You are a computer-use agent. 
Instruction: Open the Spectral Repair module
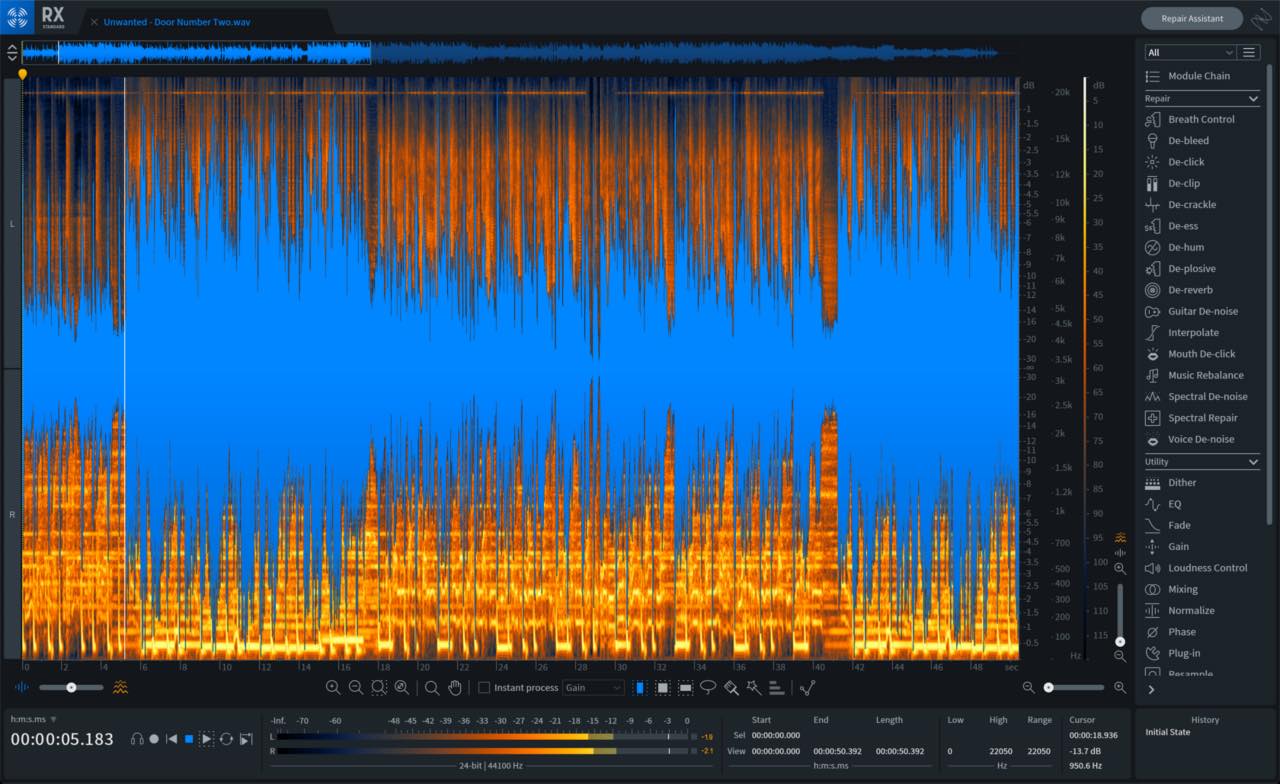click(x=1202, y=418)
